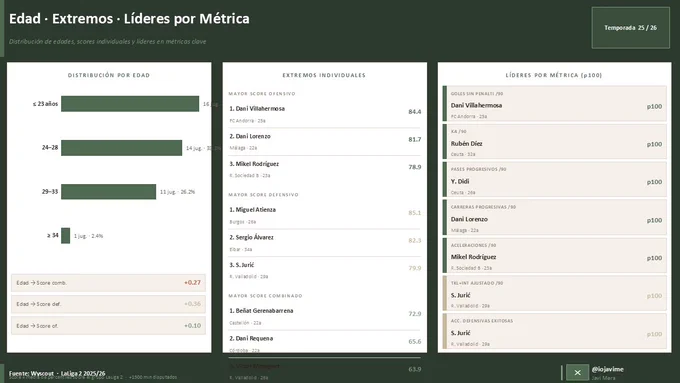
Task: Open the GOLES SIN PENALTI /90 leader card
Action: tap(555, 103)
